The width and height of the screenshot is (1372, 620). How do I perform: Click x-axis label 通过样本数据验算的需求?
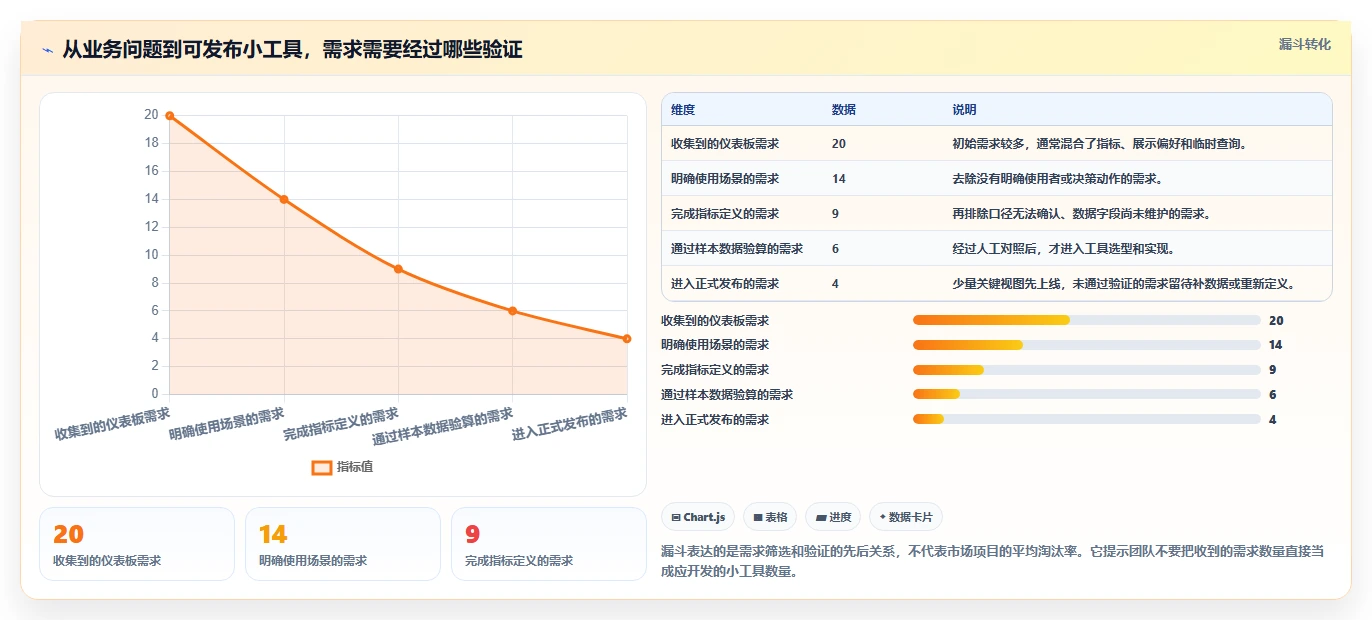tap(443, 427)
